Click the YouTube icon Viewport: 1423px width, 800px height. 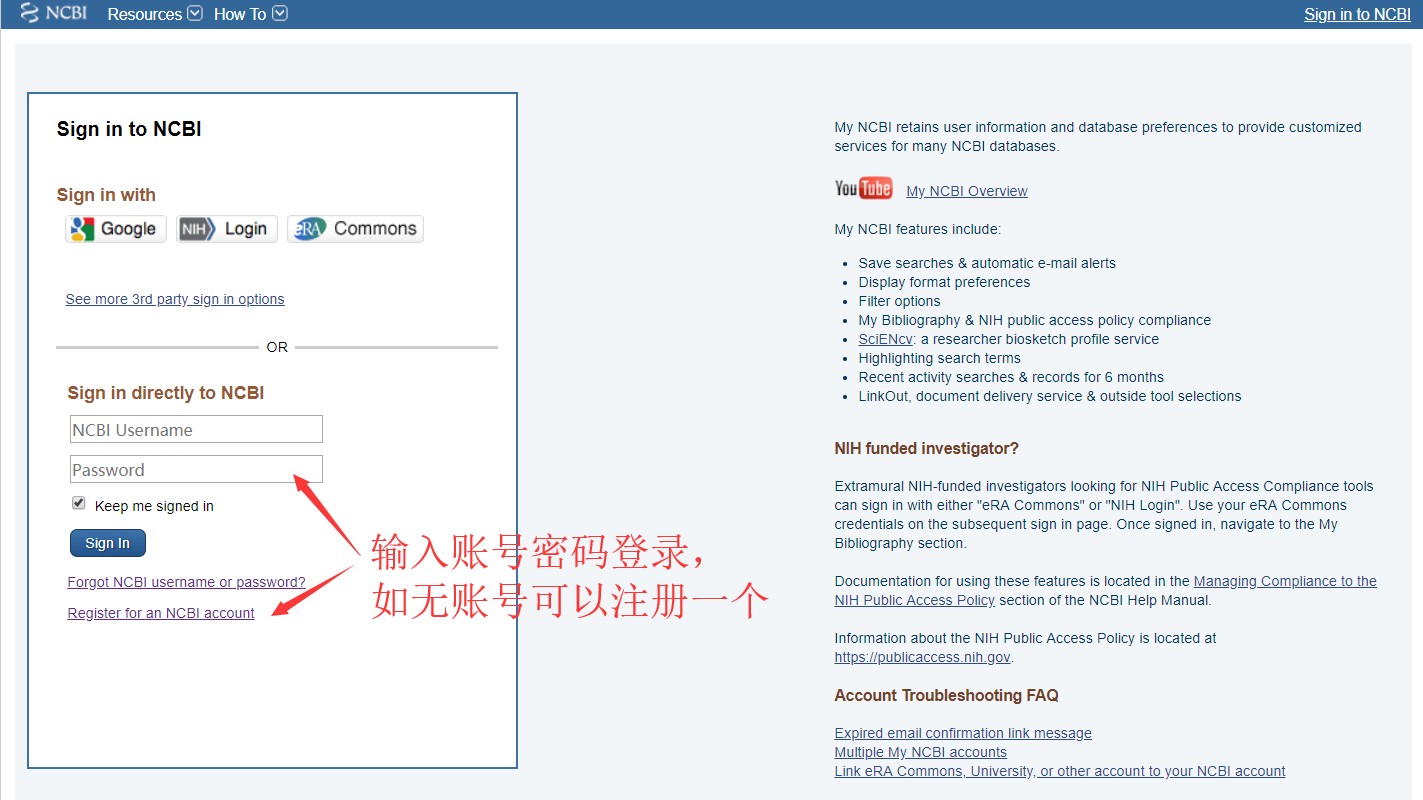[x=863, y=188]
